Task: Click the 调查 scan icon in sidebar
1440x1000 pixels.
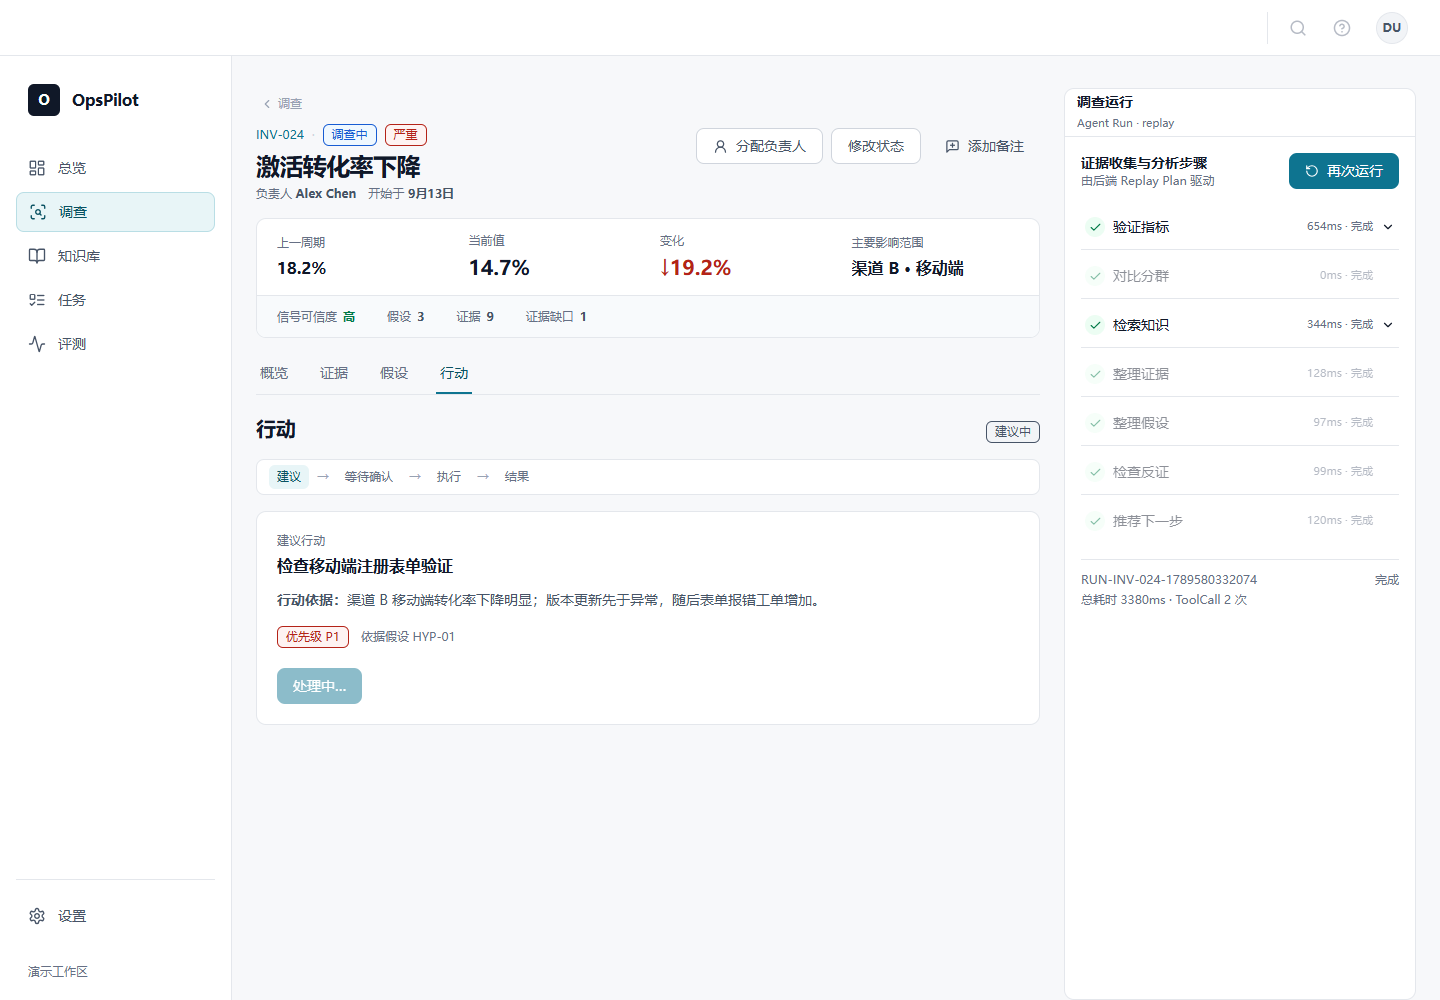Action: click(x=38, y=212)
